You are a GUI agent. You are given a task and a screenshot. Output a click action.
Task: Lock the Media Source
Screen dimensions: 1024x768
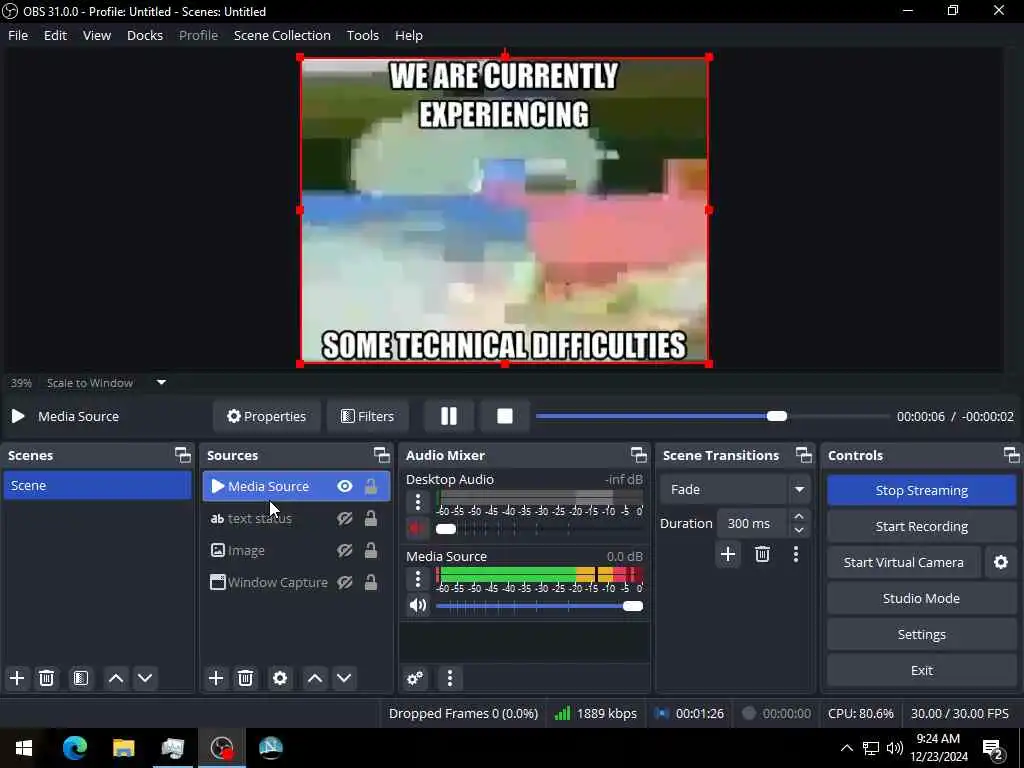pos(370,486)
